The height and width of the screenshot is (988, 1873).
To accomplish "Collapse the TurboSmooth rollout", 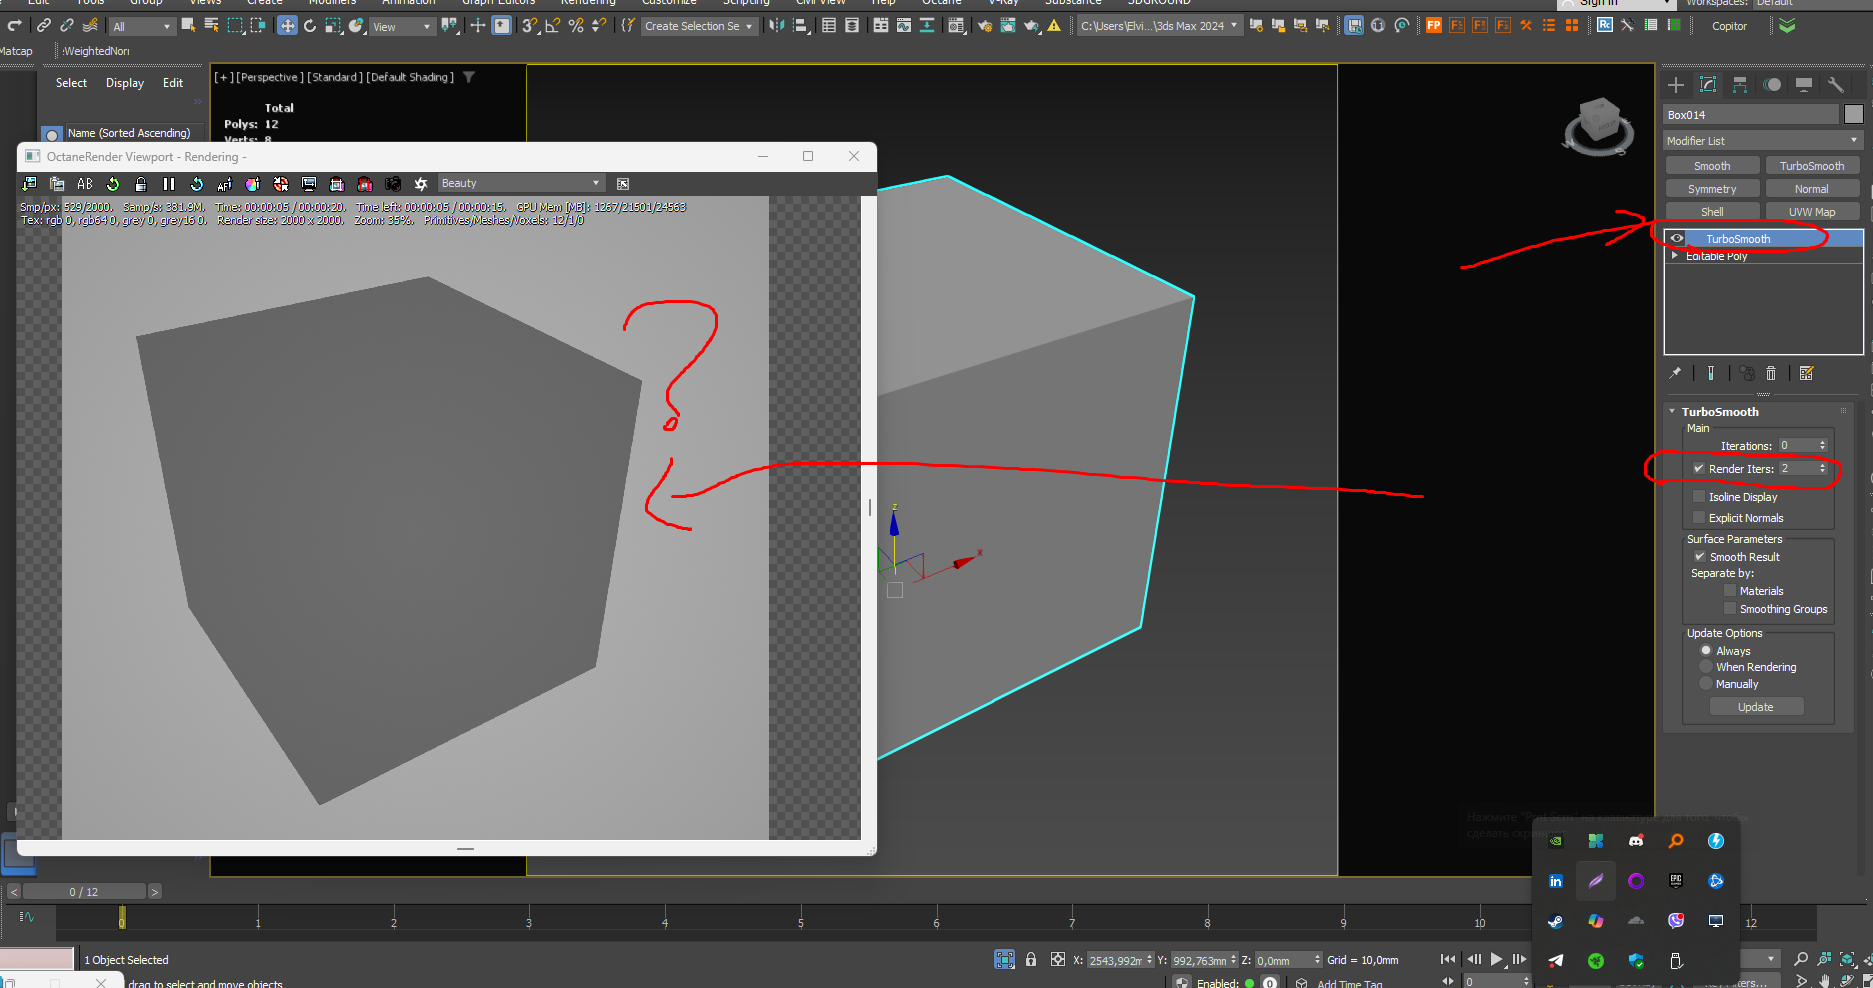I will coord(1672,411).
